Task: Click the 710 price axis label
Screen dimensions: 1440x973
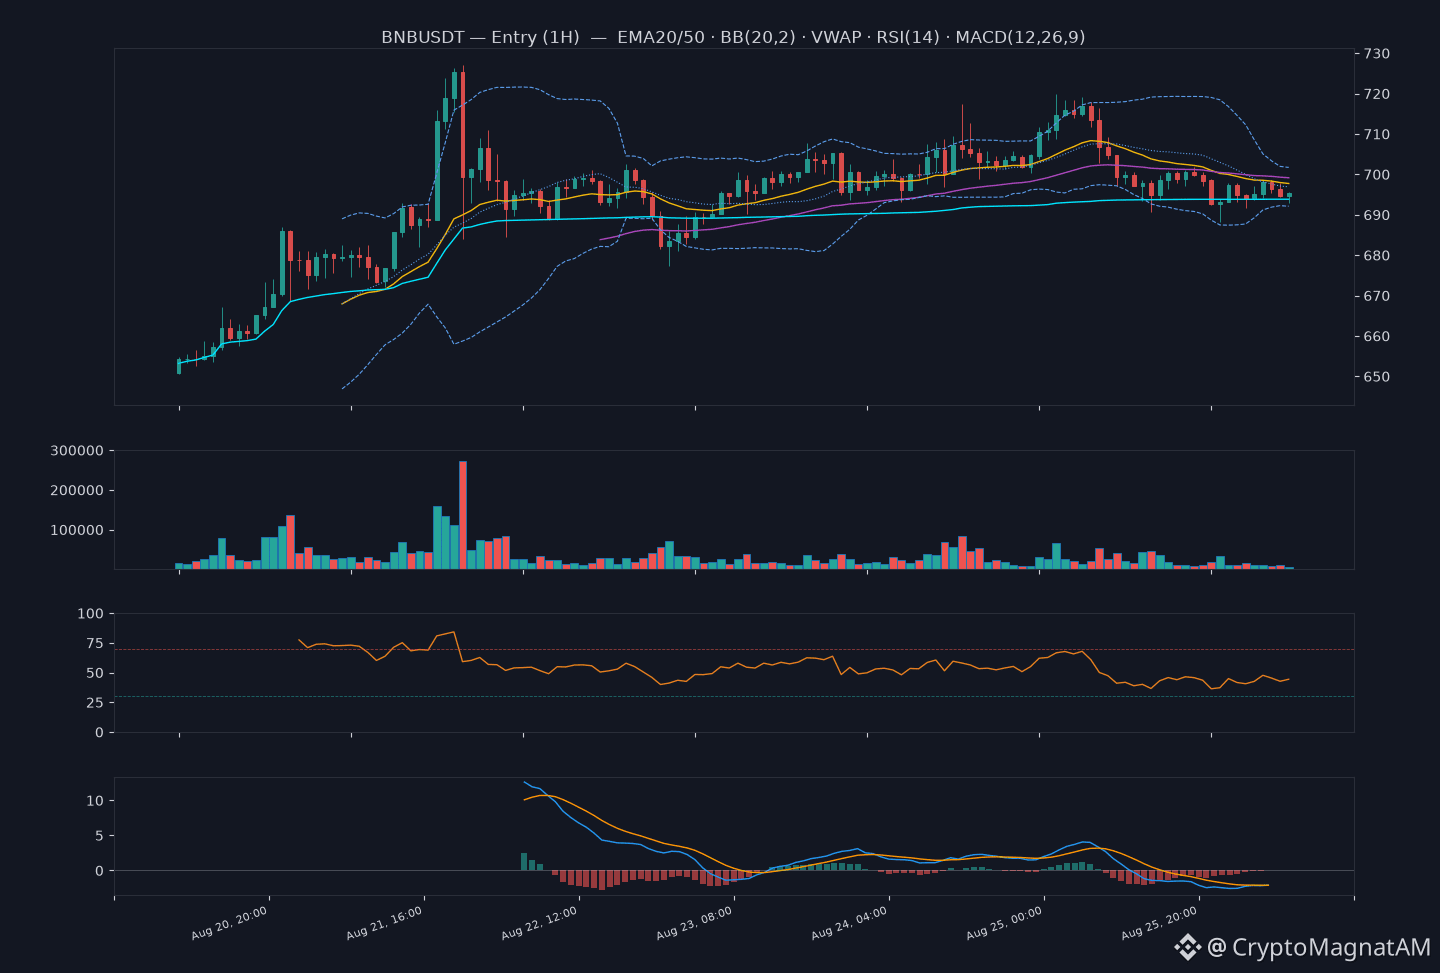Action: (1375, 135)
